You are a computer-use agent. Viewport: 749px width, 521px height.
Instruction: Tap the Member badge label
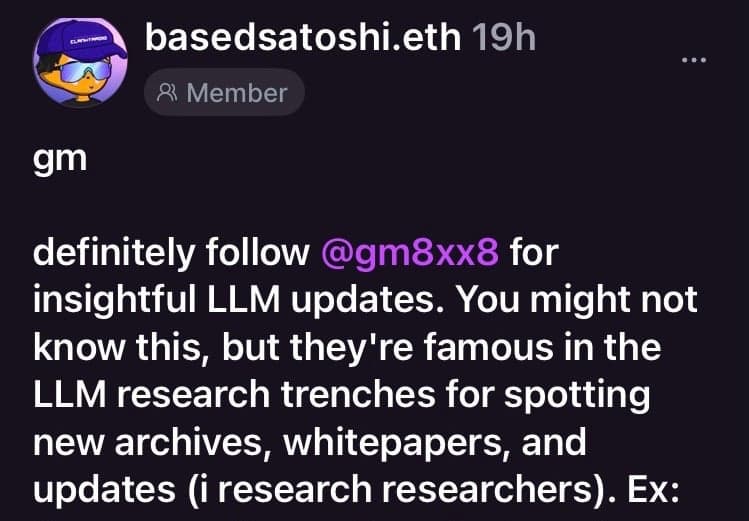[236, 93]
